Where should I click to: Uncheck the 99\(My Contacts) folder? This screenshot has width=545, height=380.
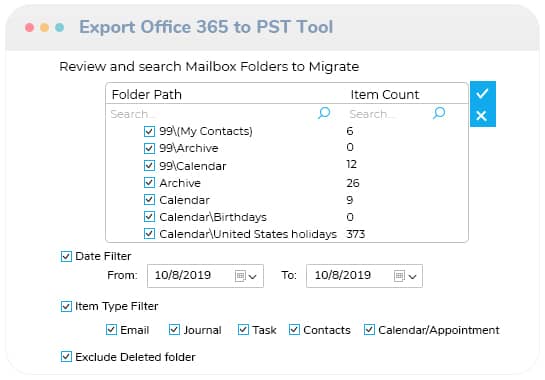tap(149, 131)
